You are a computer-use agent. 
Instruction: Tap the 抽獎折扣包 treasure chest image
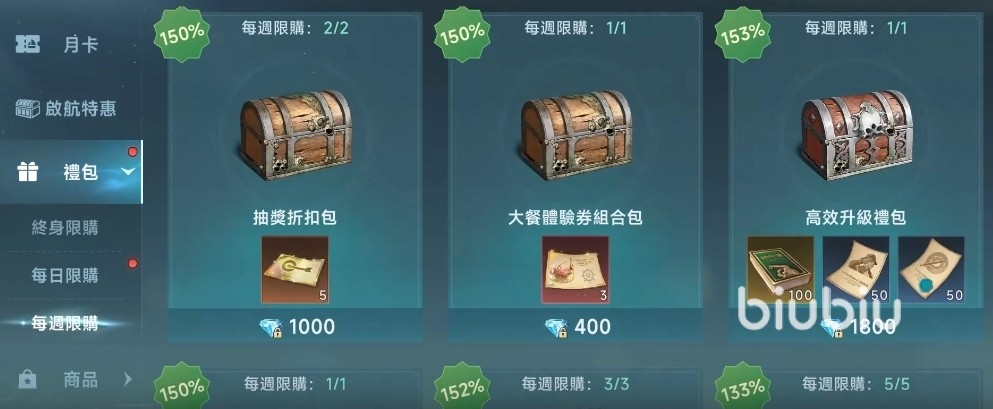pos(295,133)
